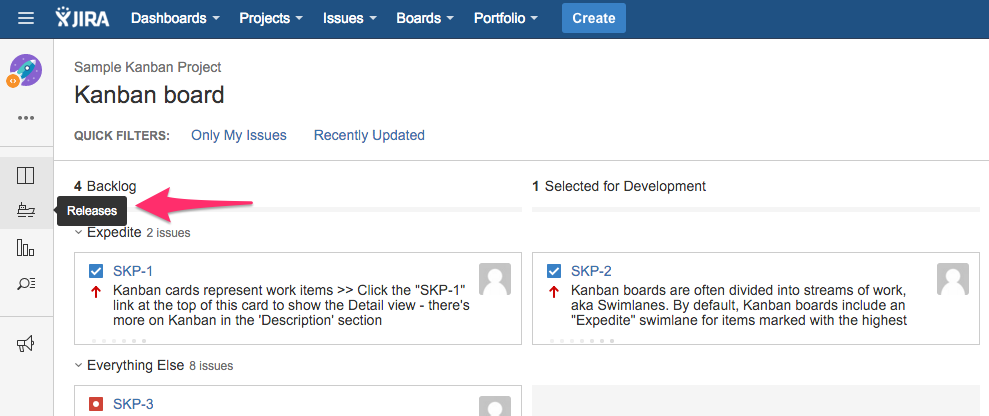Click the SKP-2 assignee avatar
989x416 pixels.
tap(953, 279)
